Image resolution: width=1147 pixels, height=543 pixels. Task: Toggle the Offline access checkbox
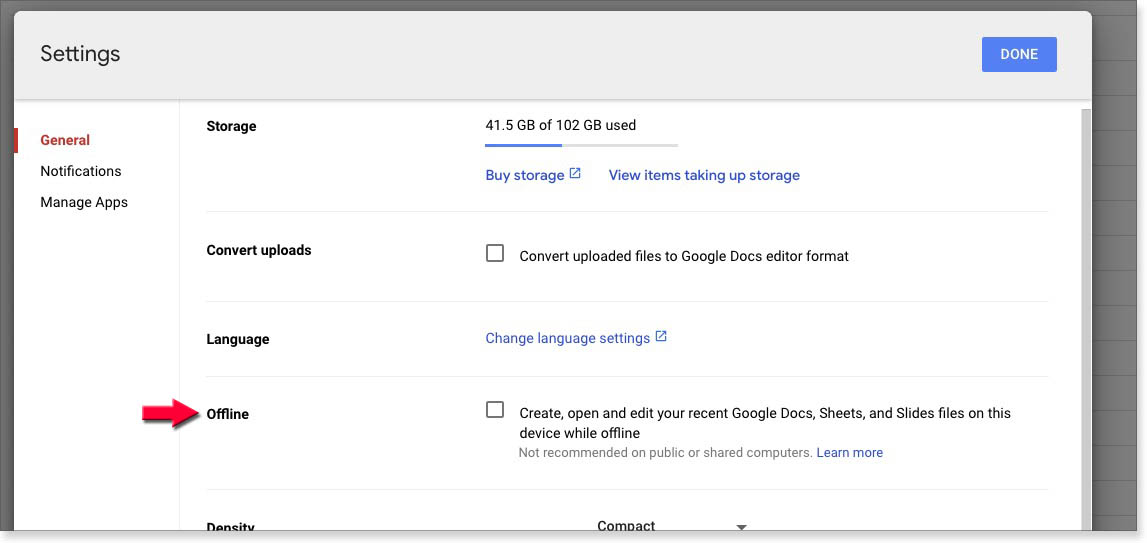coord(495,410)
